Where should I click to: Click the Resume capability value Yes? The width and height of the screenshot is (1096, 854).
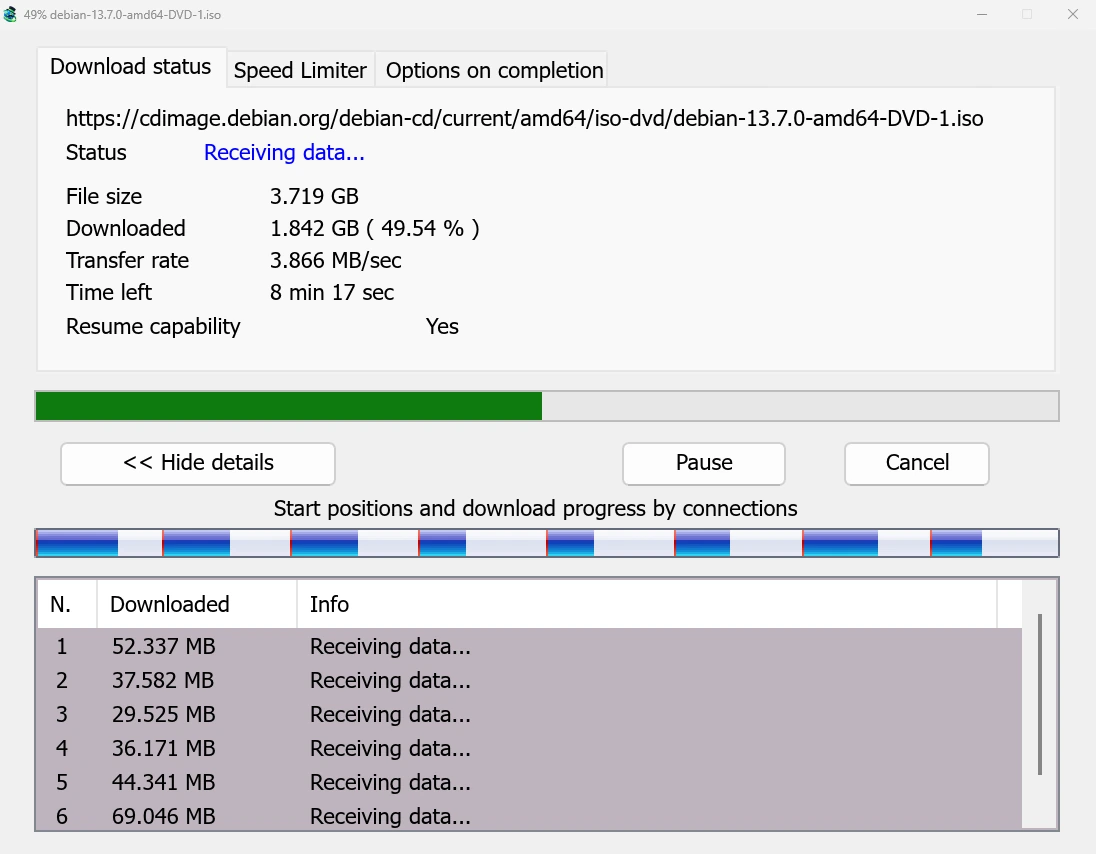(x=442, y=326)
